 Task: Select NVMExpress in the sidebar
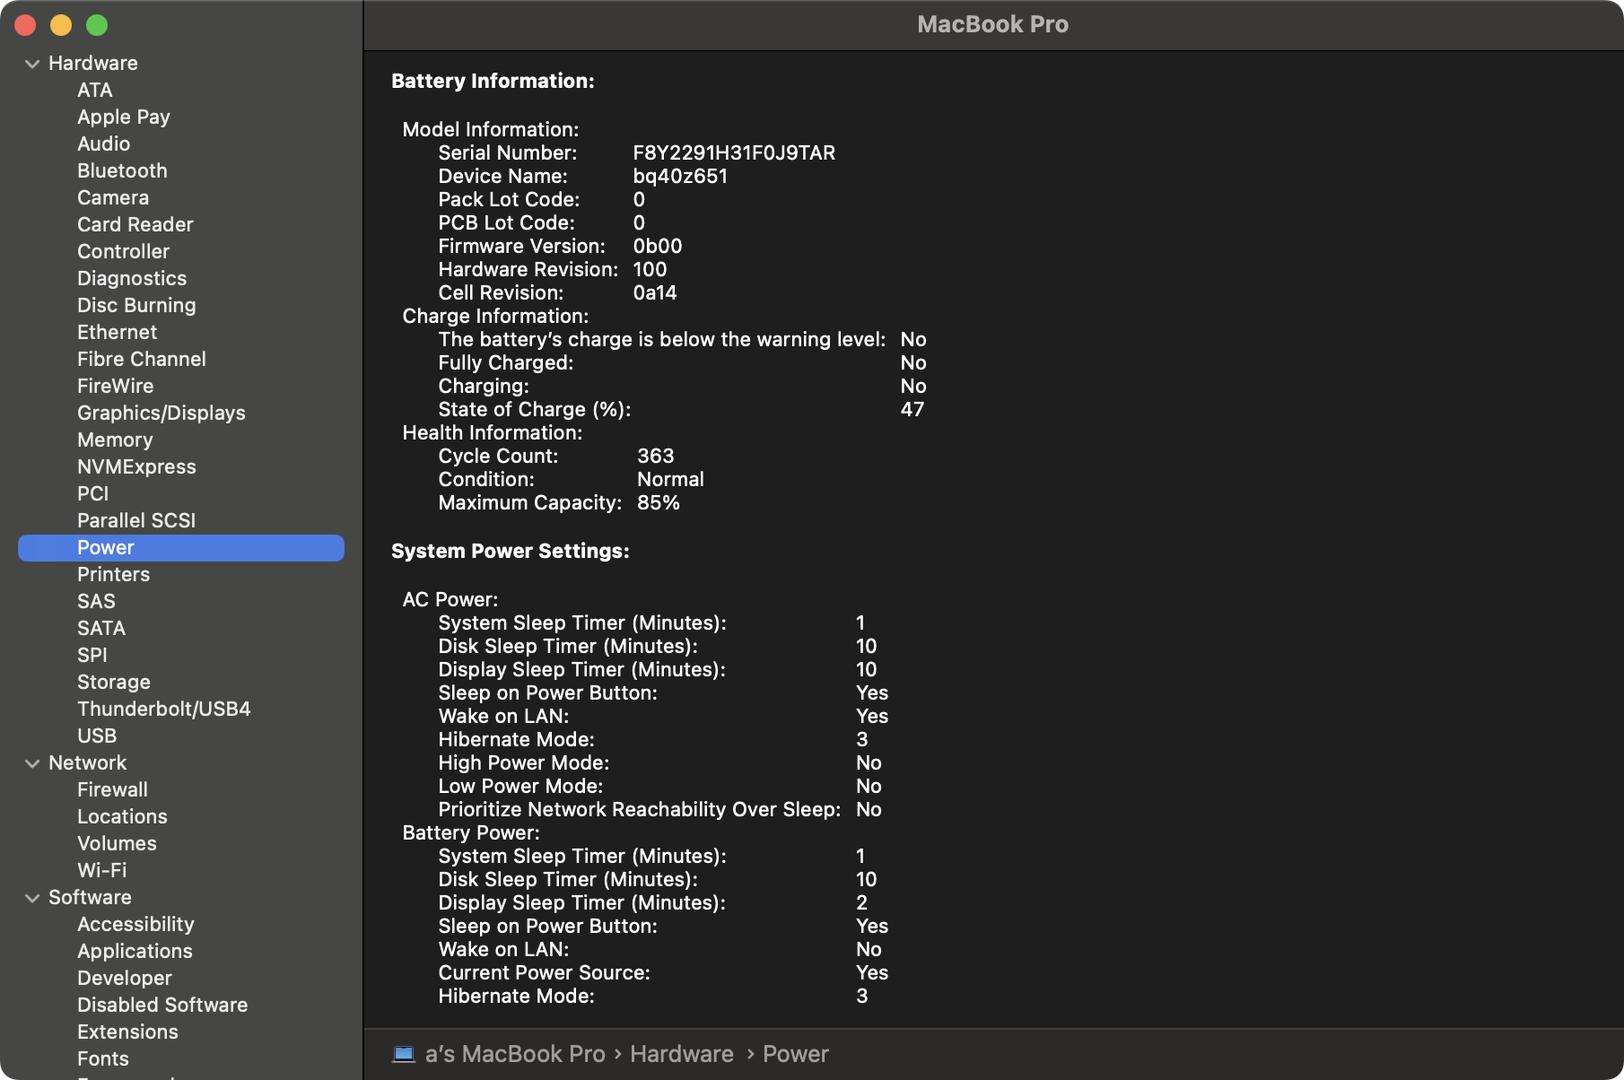tap(137, 467)
